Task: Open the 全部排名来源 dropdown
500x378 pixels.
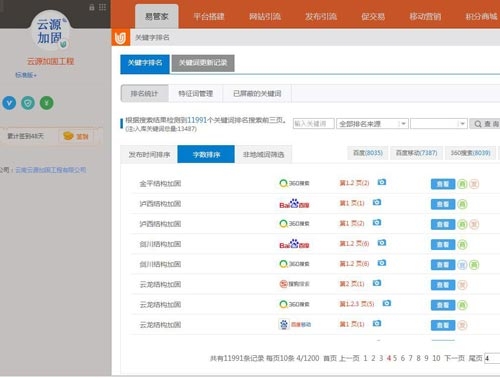Action: [x=372, y=124]
